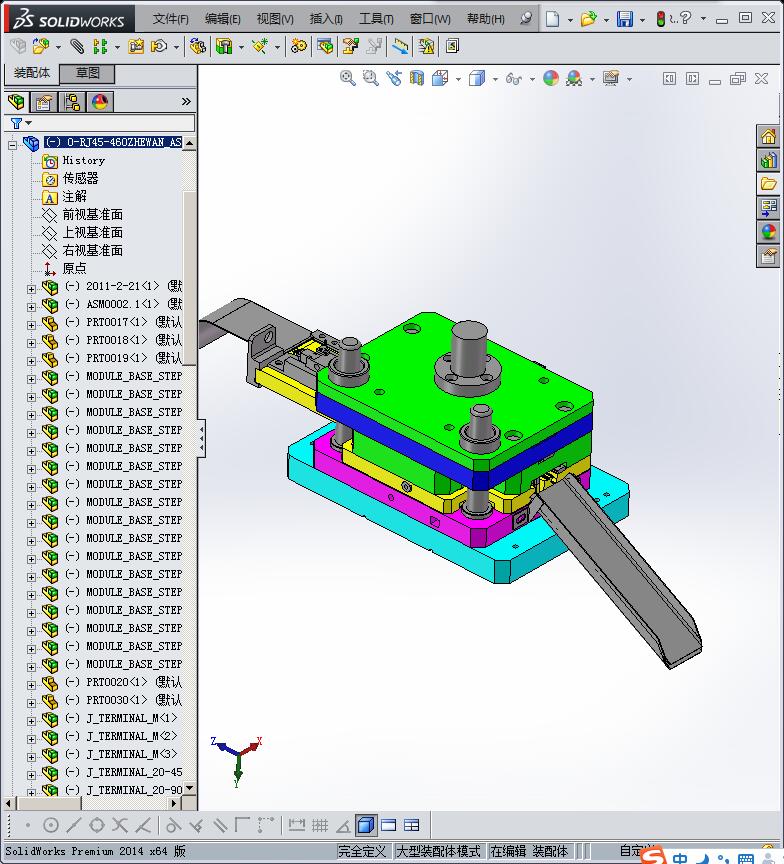The width and height of the screenshot is (784, 864).
Task: Open SolidWorks Resources home icon in task pane
Action: pos(768,136)
